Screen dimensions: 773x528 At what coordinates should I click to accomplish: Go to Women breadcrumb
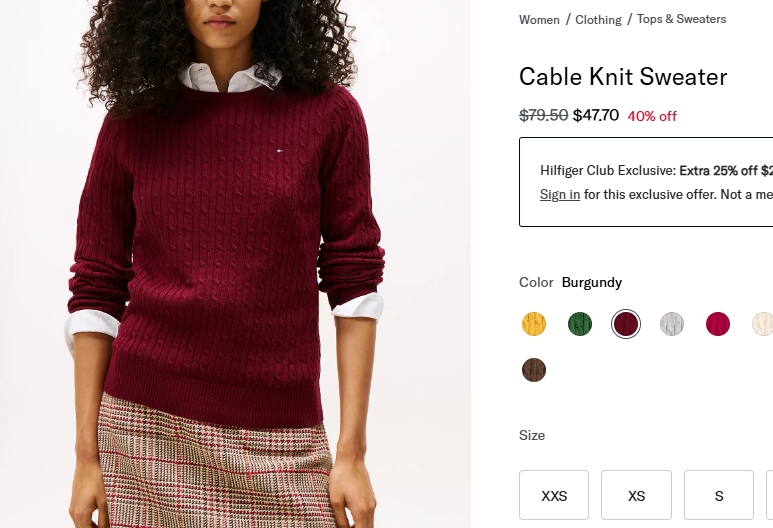(x=539, y=20)
